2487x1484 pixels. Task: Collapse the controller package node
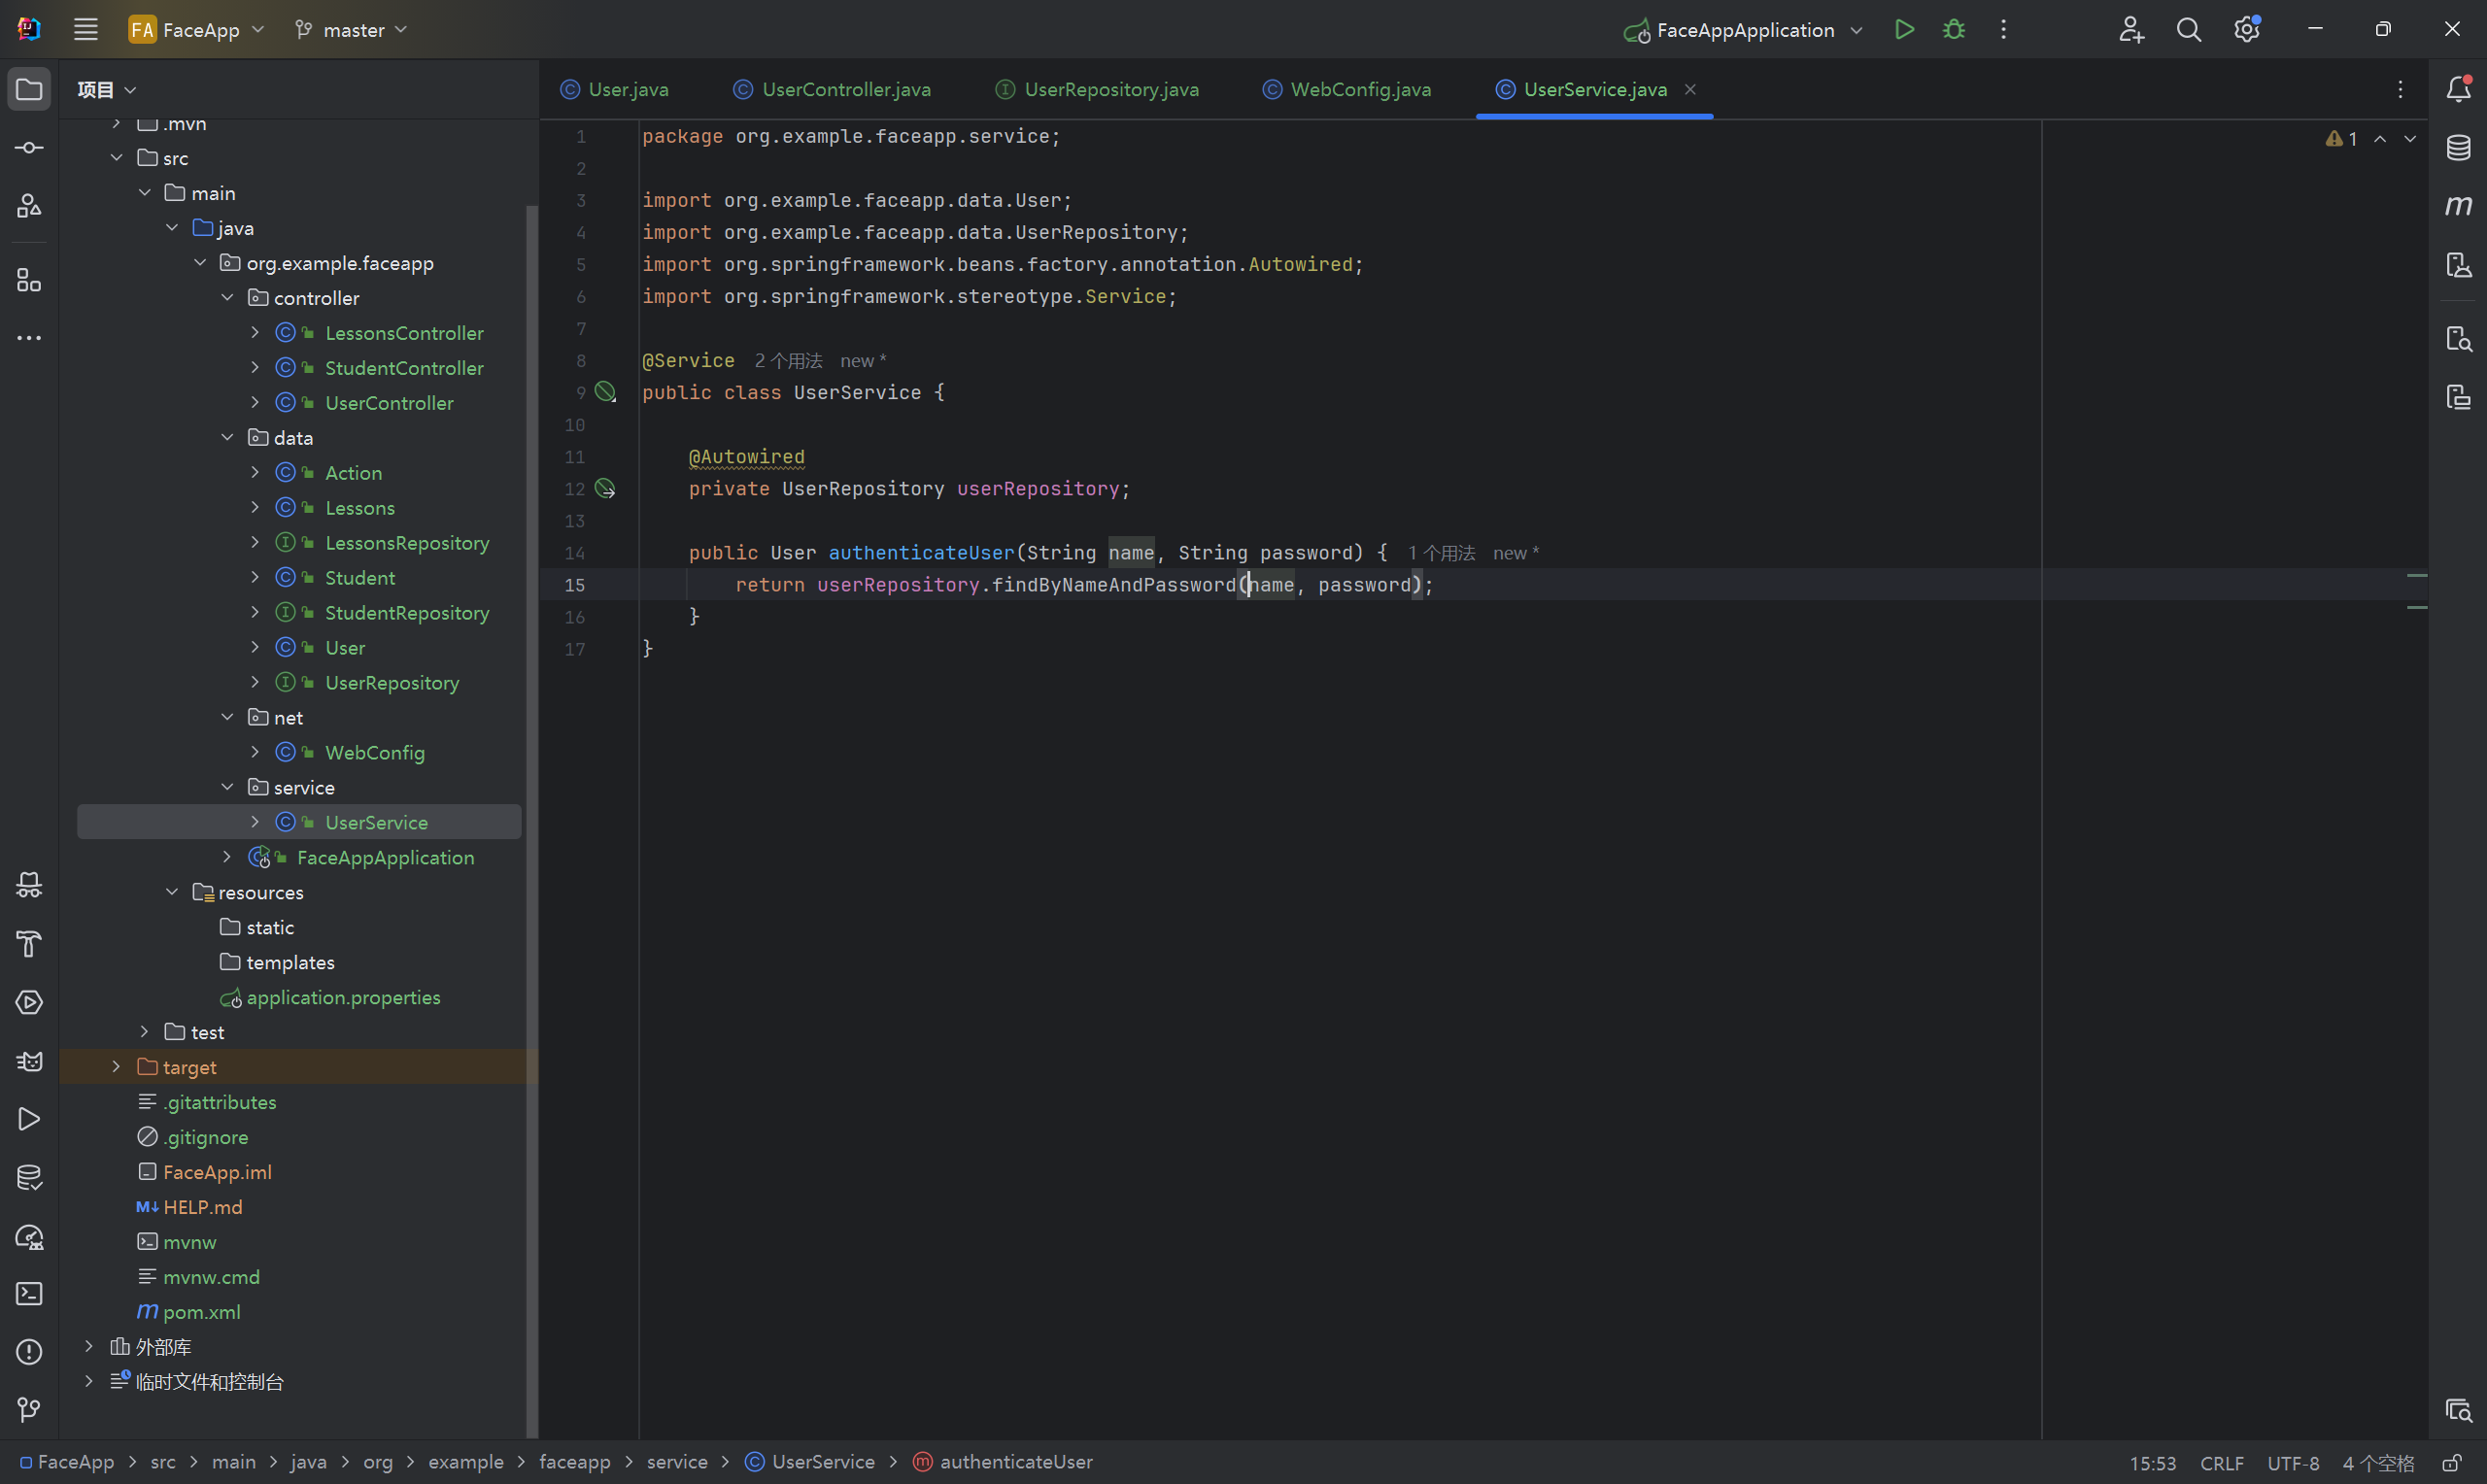(x=227, y=298)
